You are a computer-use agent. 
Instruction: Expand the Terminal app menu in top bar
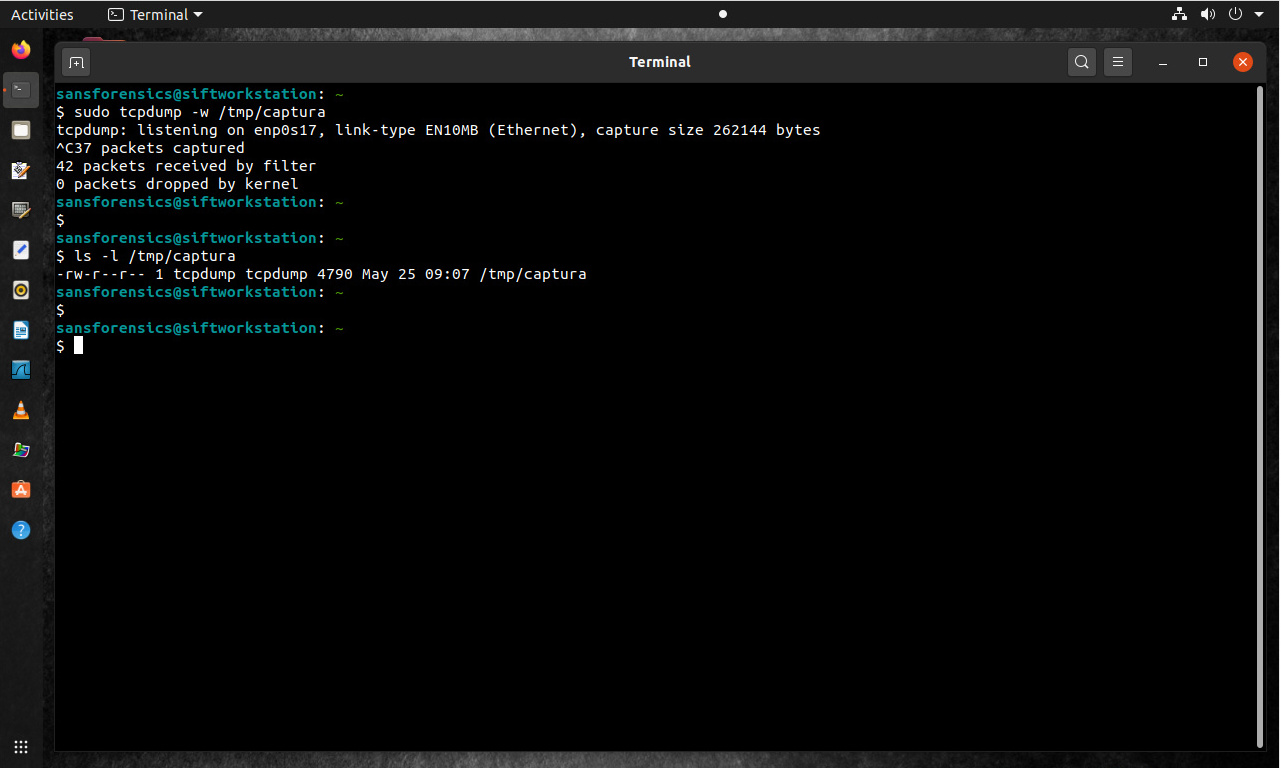coord(155,14)
